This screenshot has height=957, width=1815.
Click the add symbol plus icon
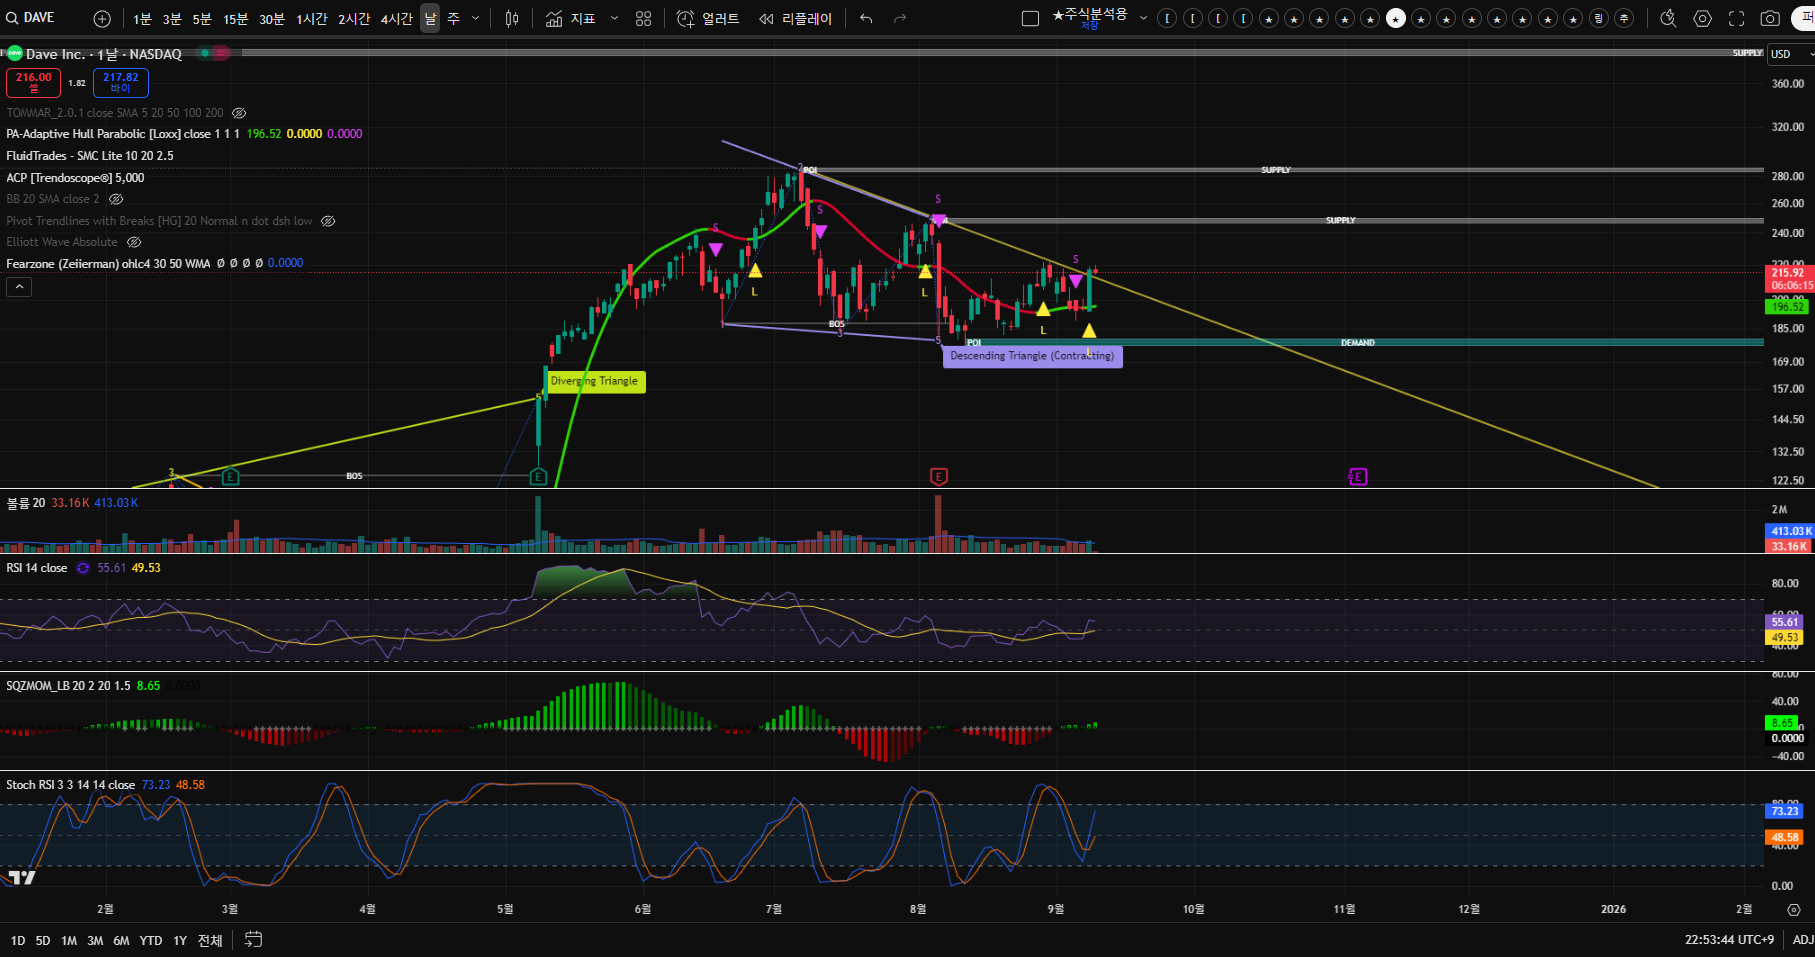102,19
